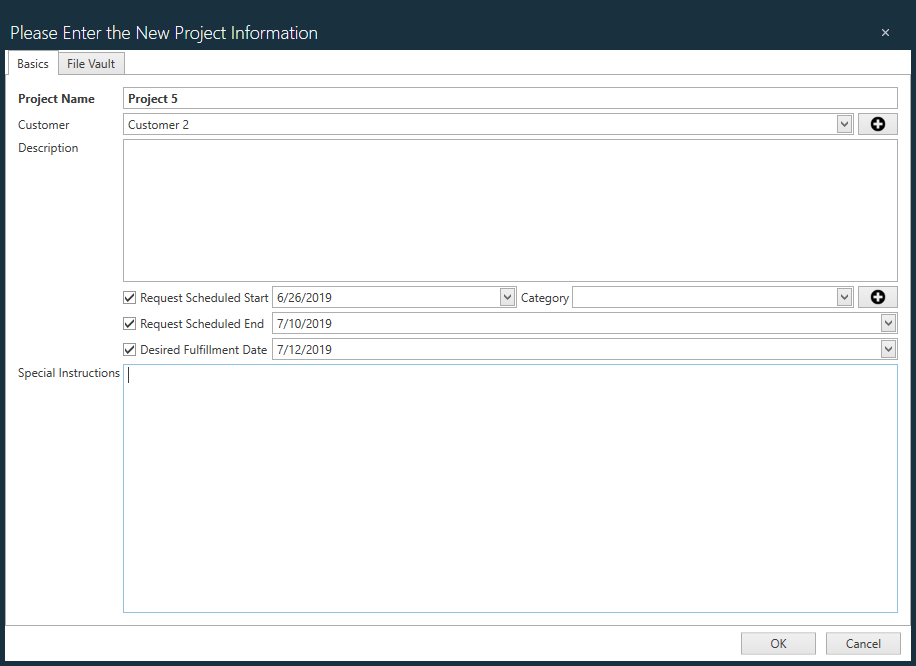
Task: Toggle the Desired Fulfillment Date checkbox
Action: pyautogui.click(x=129, y=349)
